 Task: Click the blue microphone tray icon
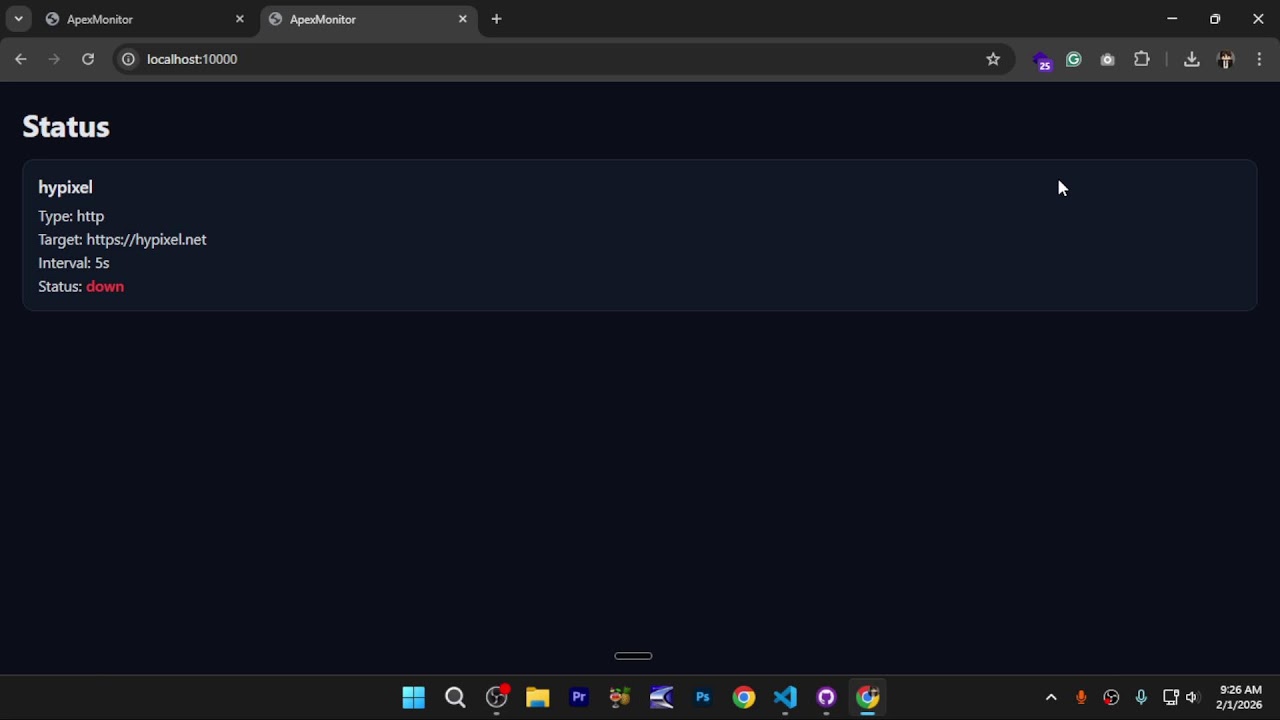pyautogui.click(x=1141, y=698)
